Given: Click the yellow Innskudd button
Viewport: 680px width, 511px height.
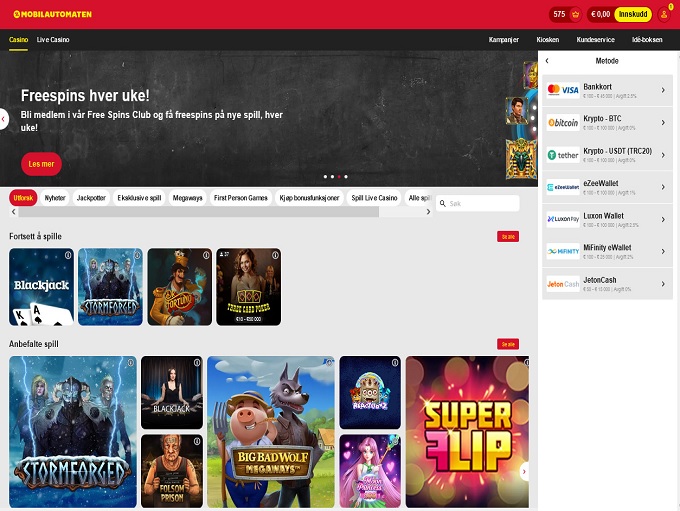Looking at the screenshot, I should (633, 14).
